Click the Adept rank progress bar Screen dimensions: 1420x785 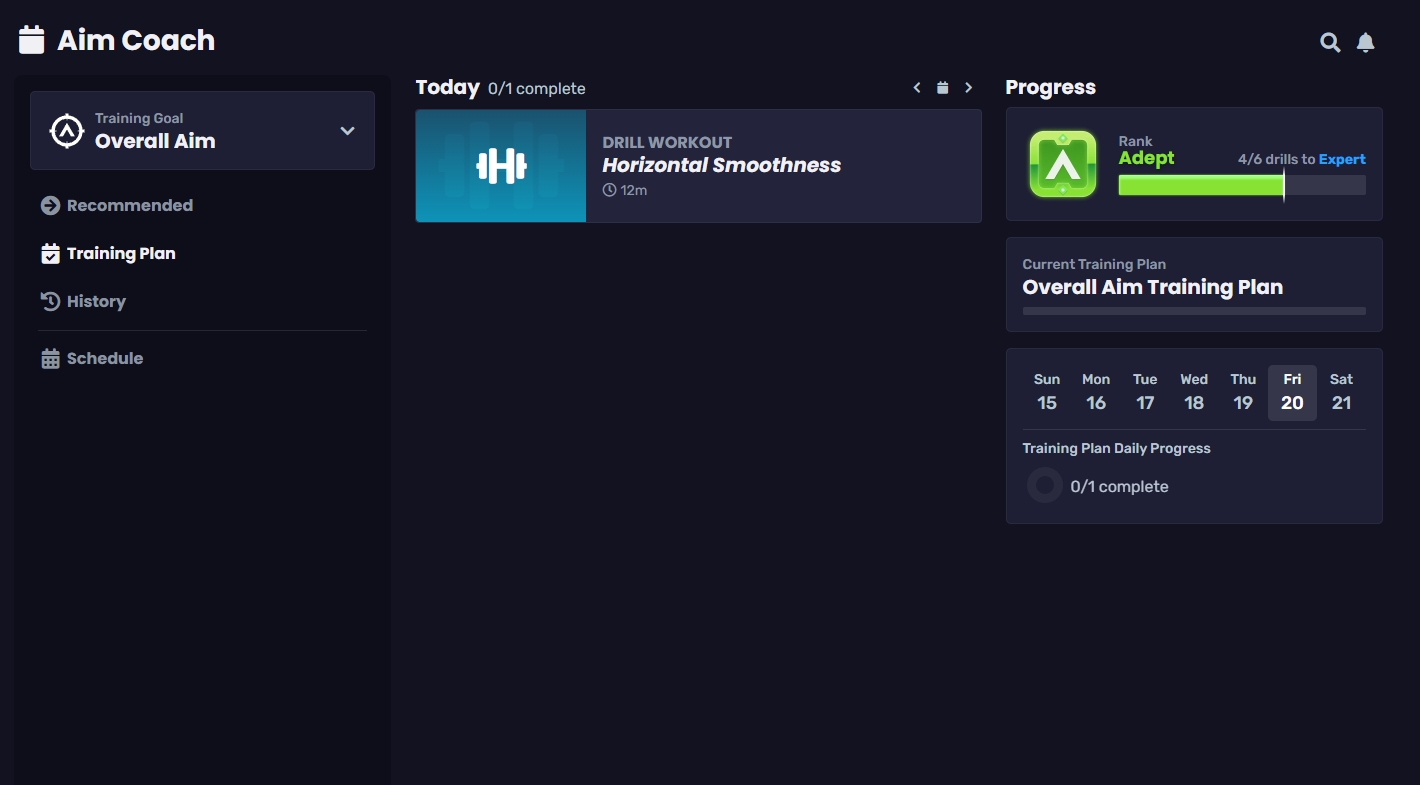pos(1241,185)
